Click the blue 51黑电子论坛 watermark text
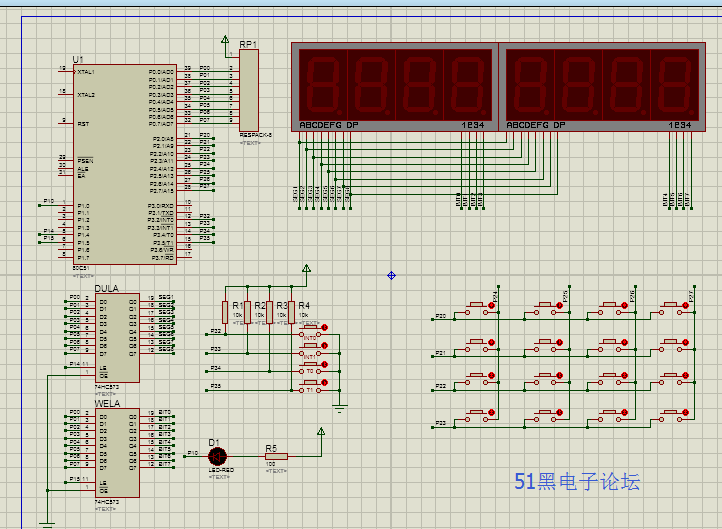 577,482
